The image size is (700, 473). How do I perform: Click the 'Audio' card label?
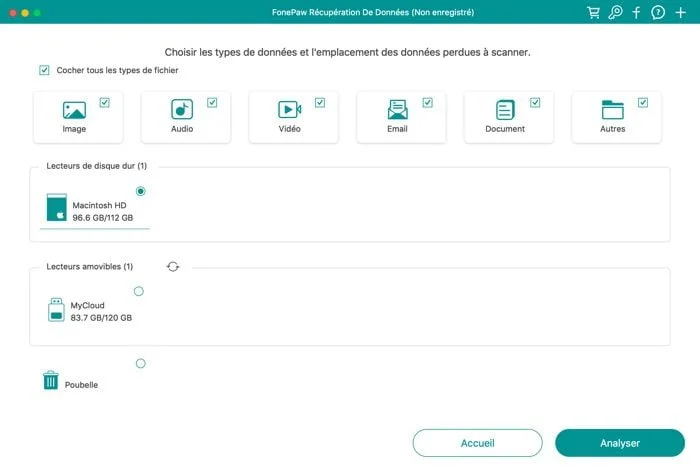pos(182,129)
